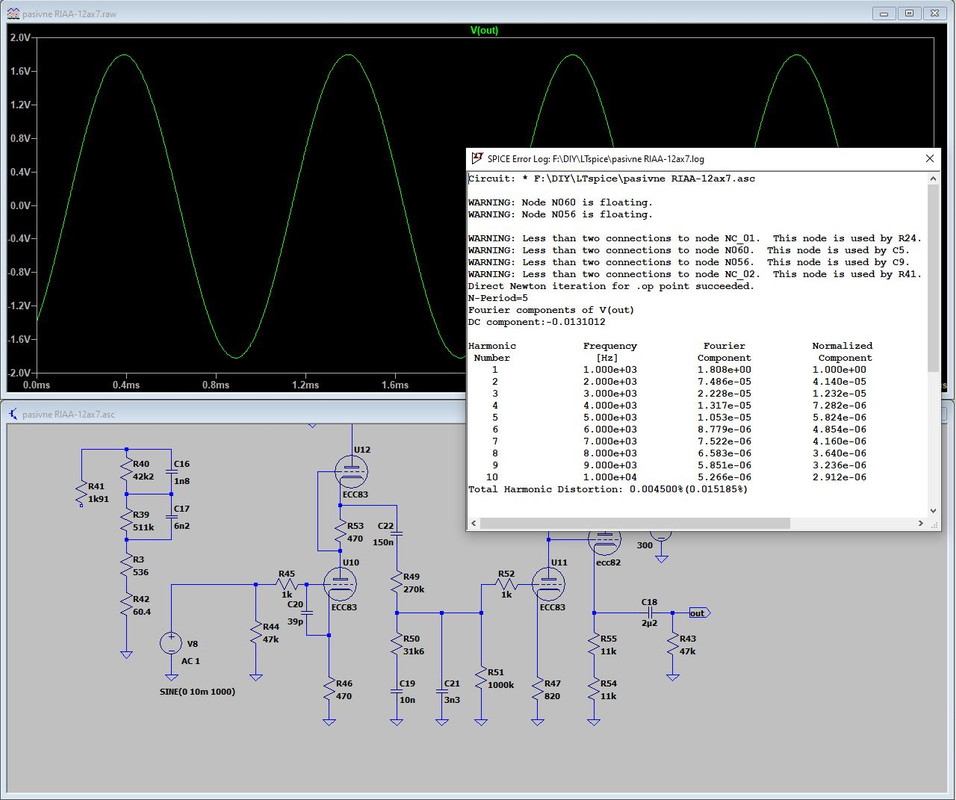The width and height of the screenshot is (956, 800).
Task: Select resistor R49 270k
Action: coord(397,584)
